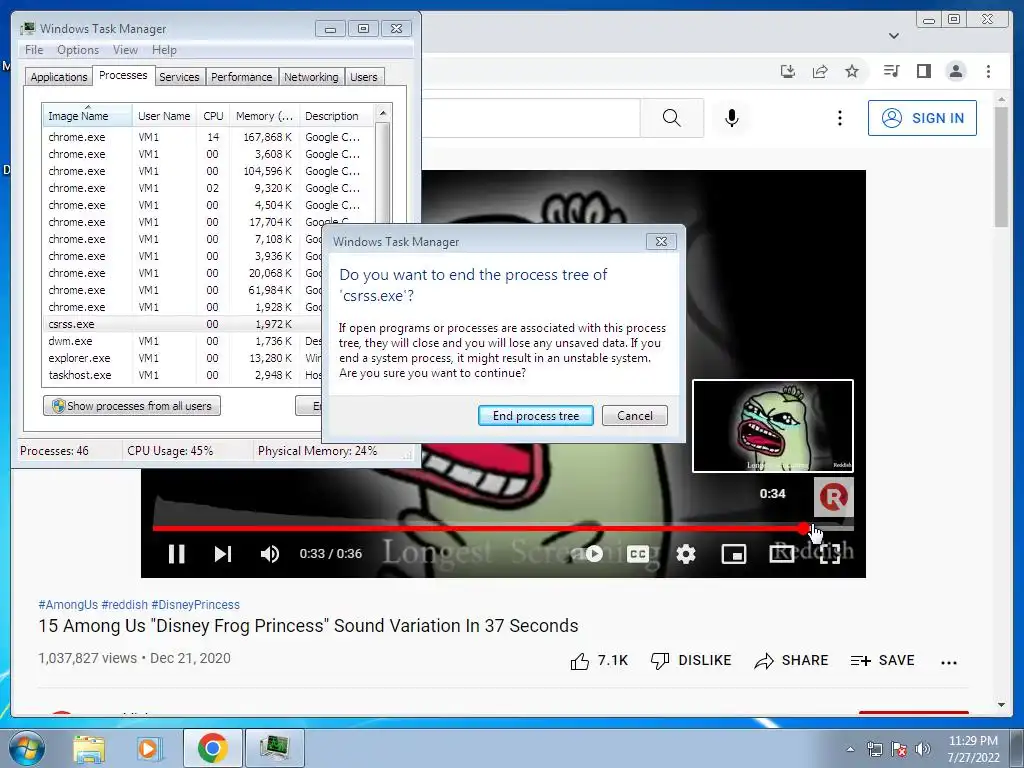Like the video with thumbs up
Image resolution: width=1024 pixels, height=768 pixels.
tap(599, 661)
